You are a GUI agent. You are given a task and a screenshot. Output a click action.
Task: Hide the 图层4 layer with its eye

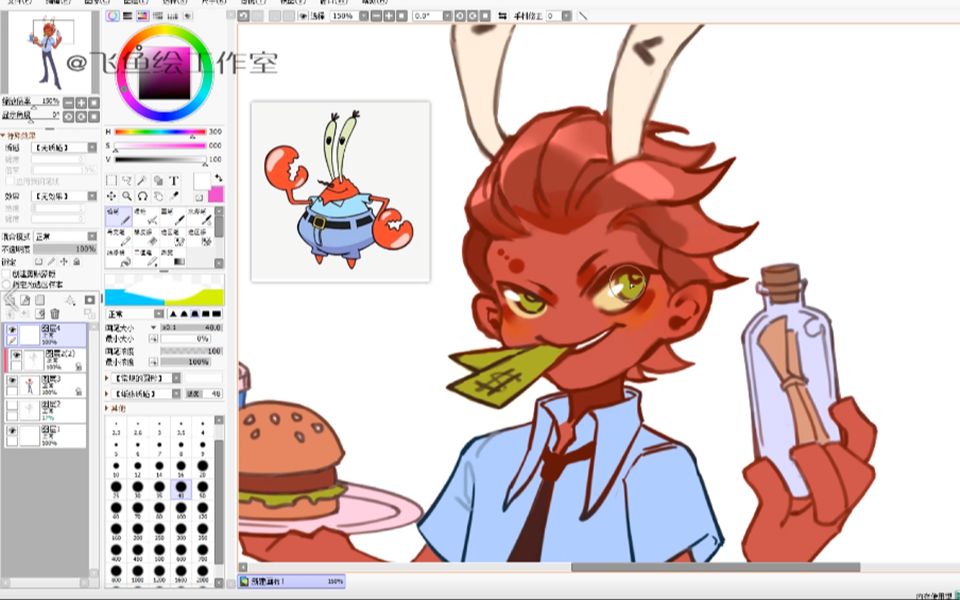coord(11,329)
